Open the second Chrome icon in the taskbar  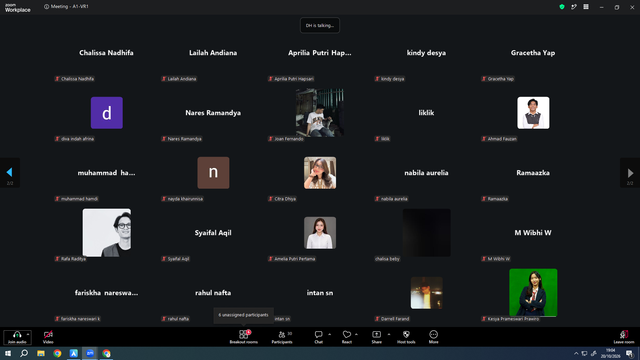[107, 353]
